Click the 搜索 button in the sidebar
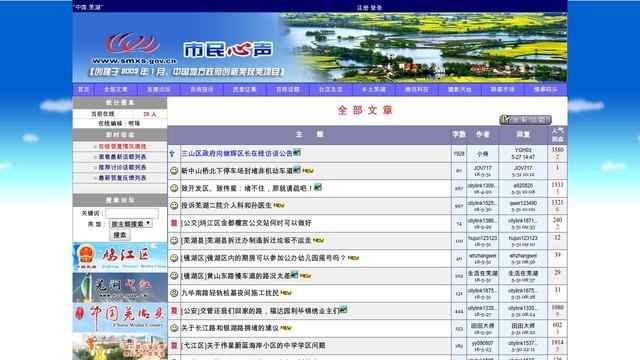Viewport: 640px width, 360px height. click(x=120, y=235)
